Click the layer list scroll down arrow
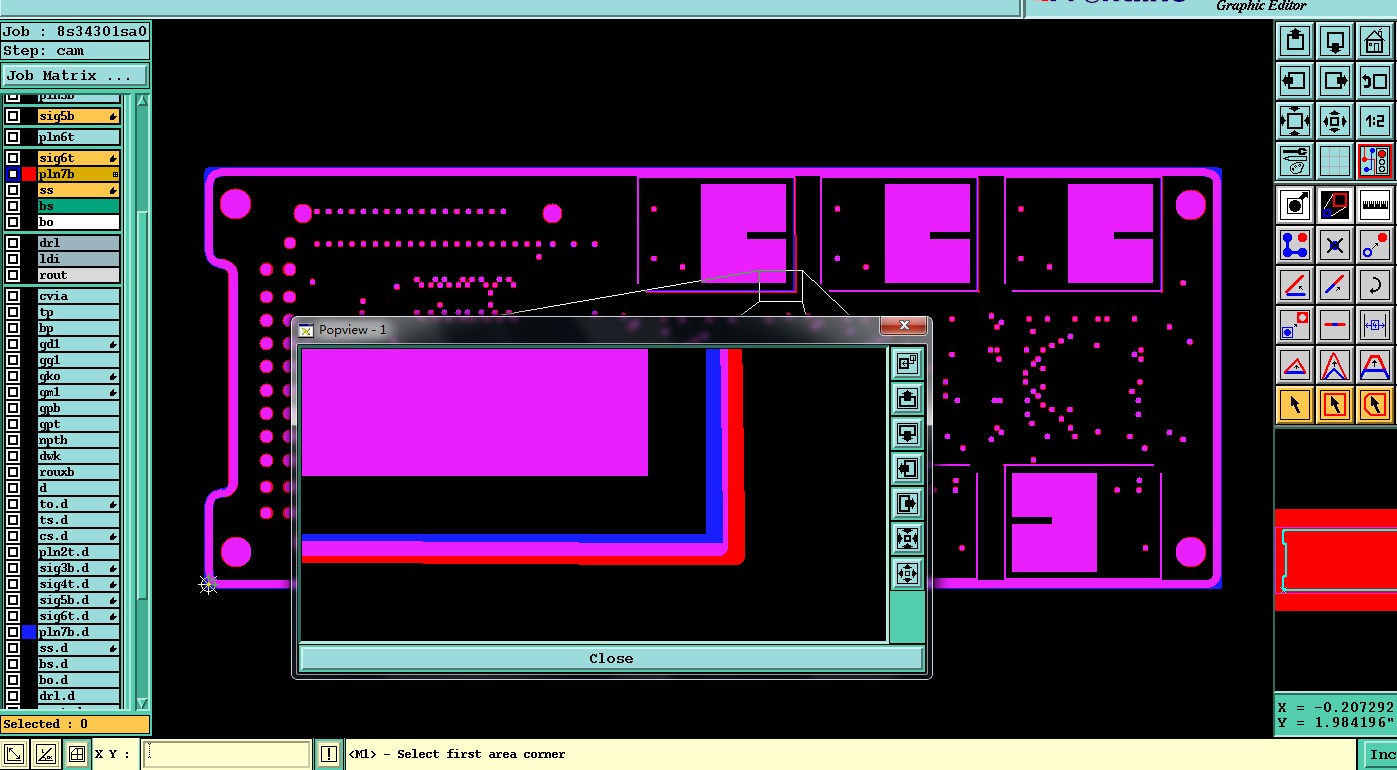Screen dimensions: 1397x770 point(141,703)
